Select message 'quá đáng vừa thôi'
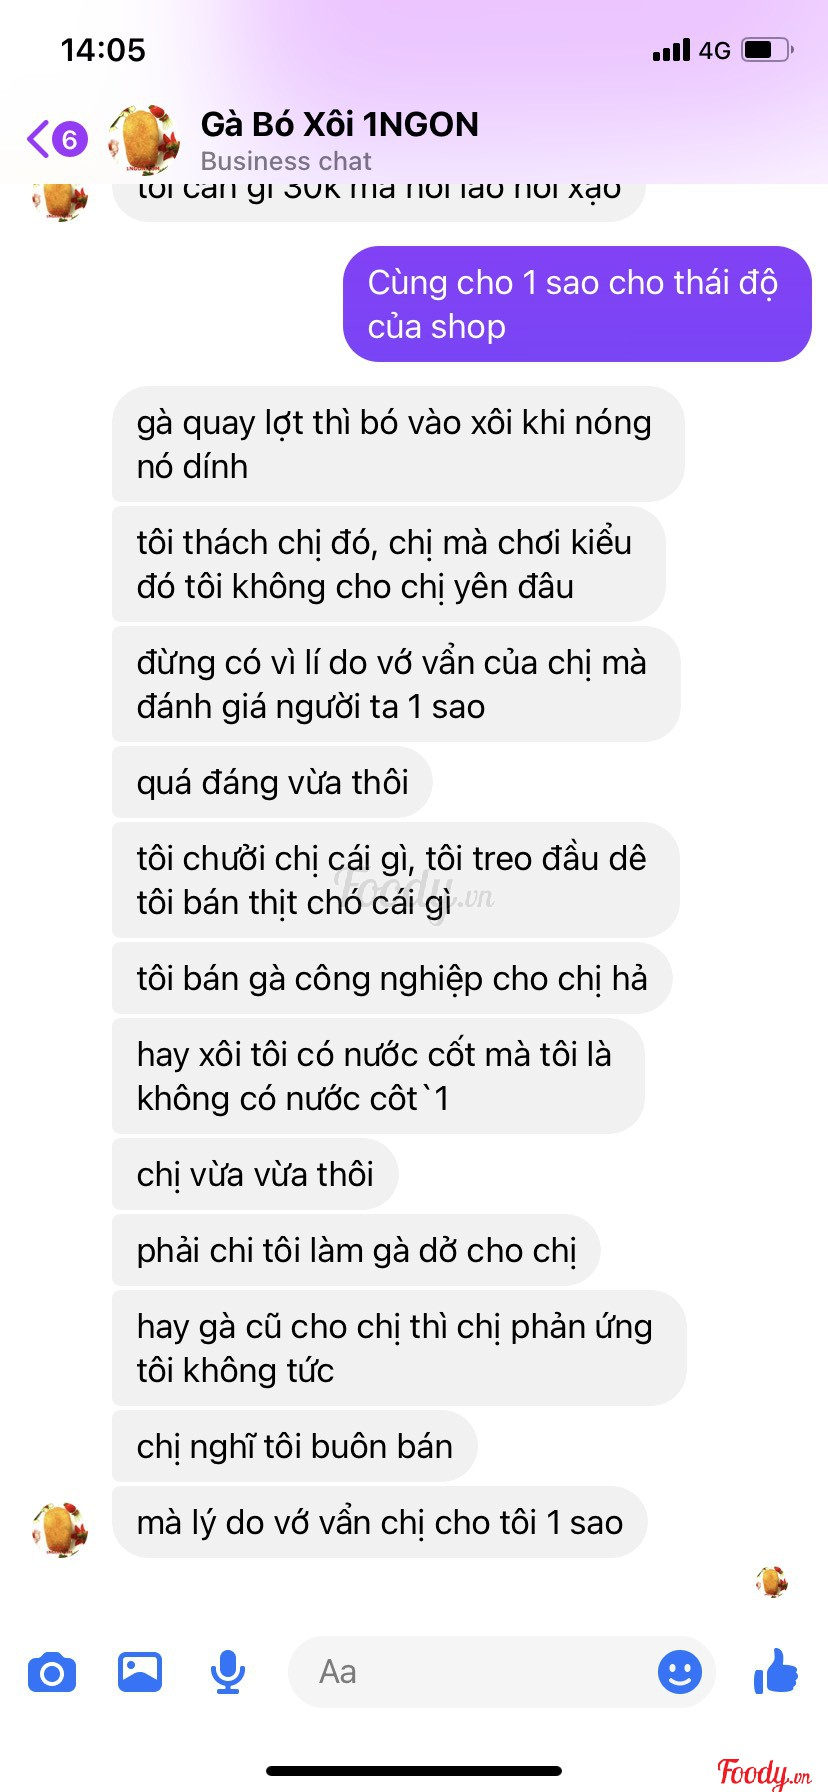This screenshot has width=828, height=1792. click(x=272, y=782)
